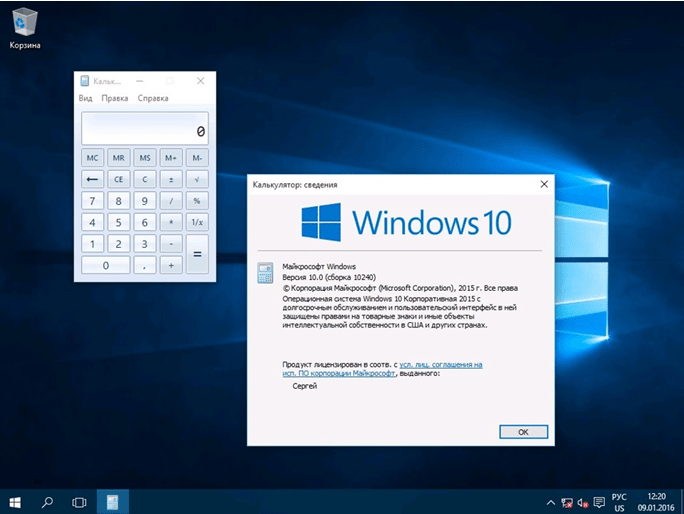Open Task View from the taskbar

(79, 500)
